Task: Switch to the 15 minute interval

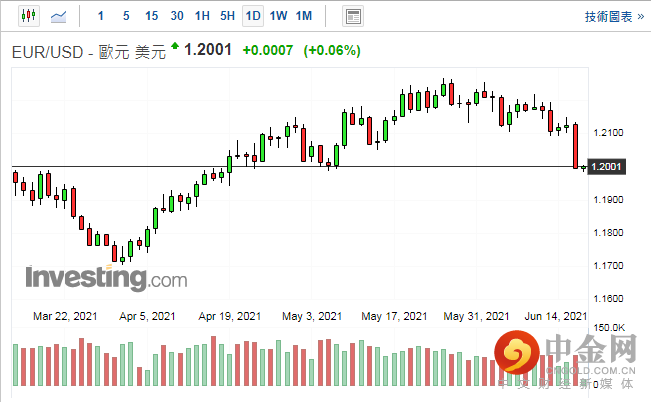Action: tap(151, 16)
